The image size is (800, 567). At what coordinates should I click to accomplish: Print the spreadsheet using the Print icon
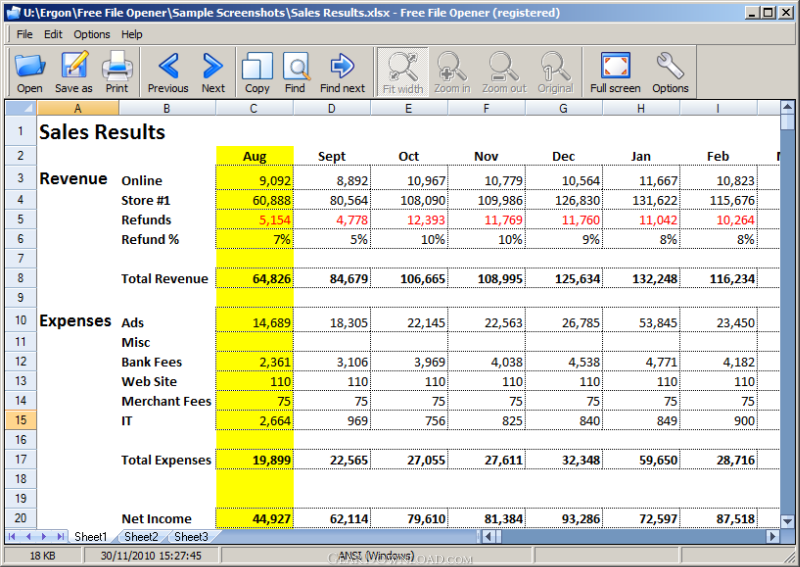click(117, 72)
